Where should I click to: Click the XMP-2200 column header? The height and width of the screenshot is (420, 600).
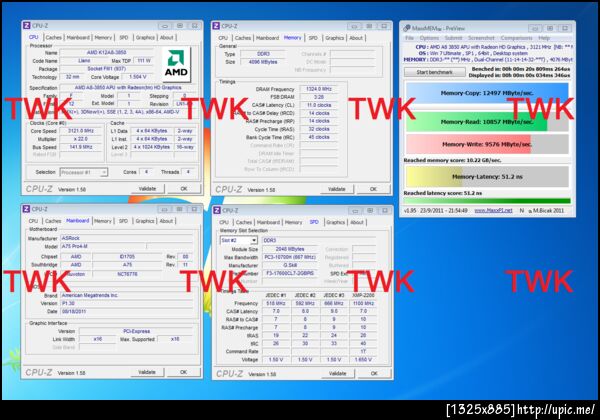click(363, 295)
